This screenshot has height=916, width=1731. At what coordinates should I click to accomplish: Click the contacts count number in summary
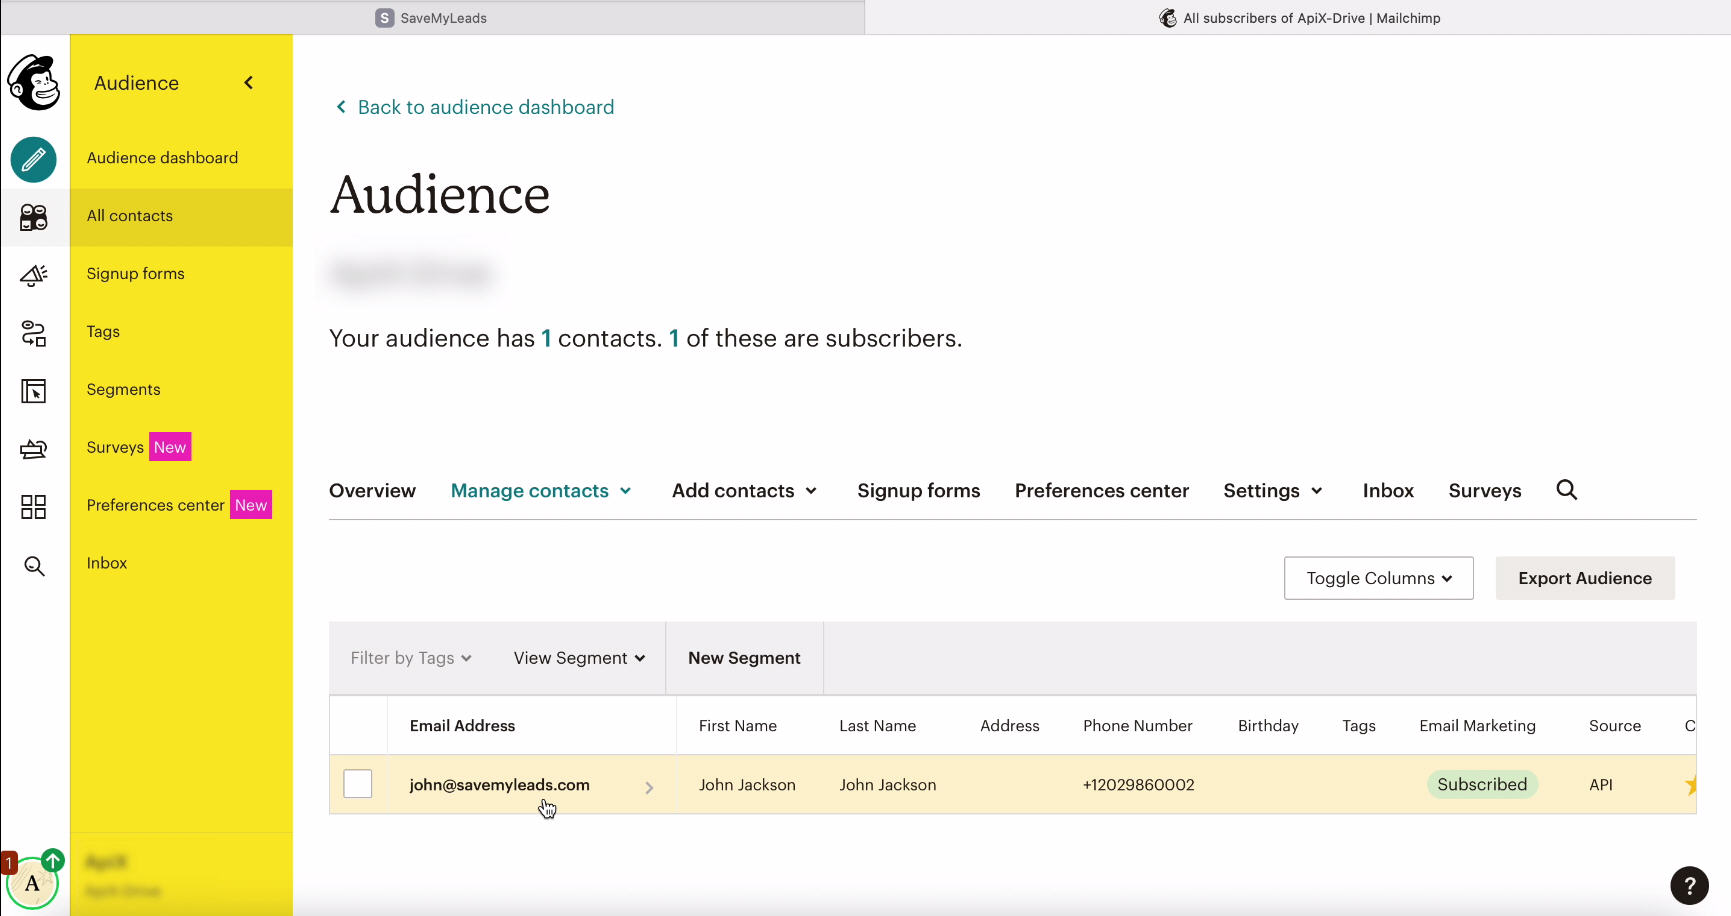546,339
